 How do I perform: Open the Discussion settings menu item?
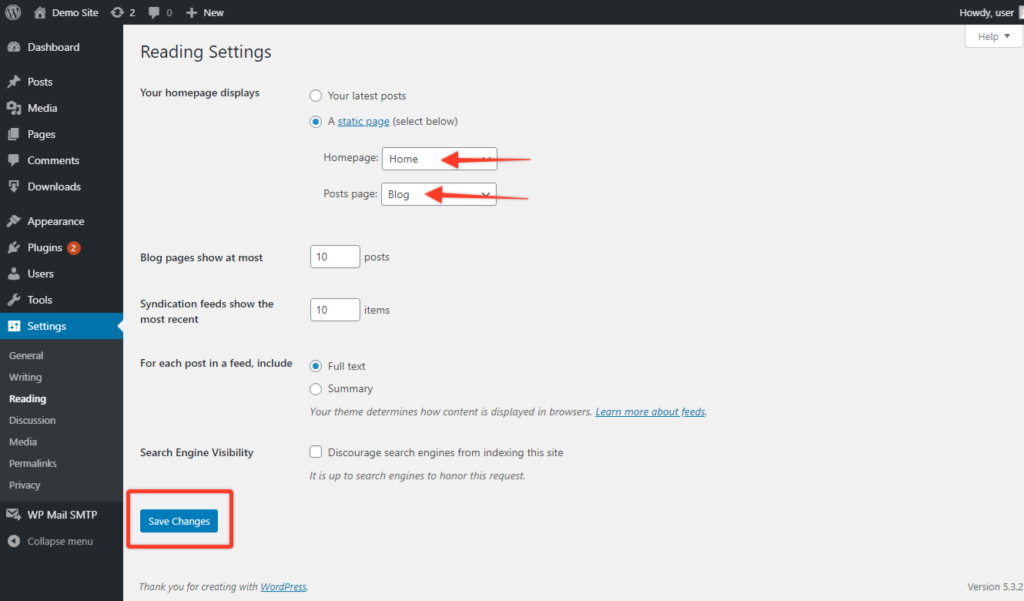coord(32,420)
